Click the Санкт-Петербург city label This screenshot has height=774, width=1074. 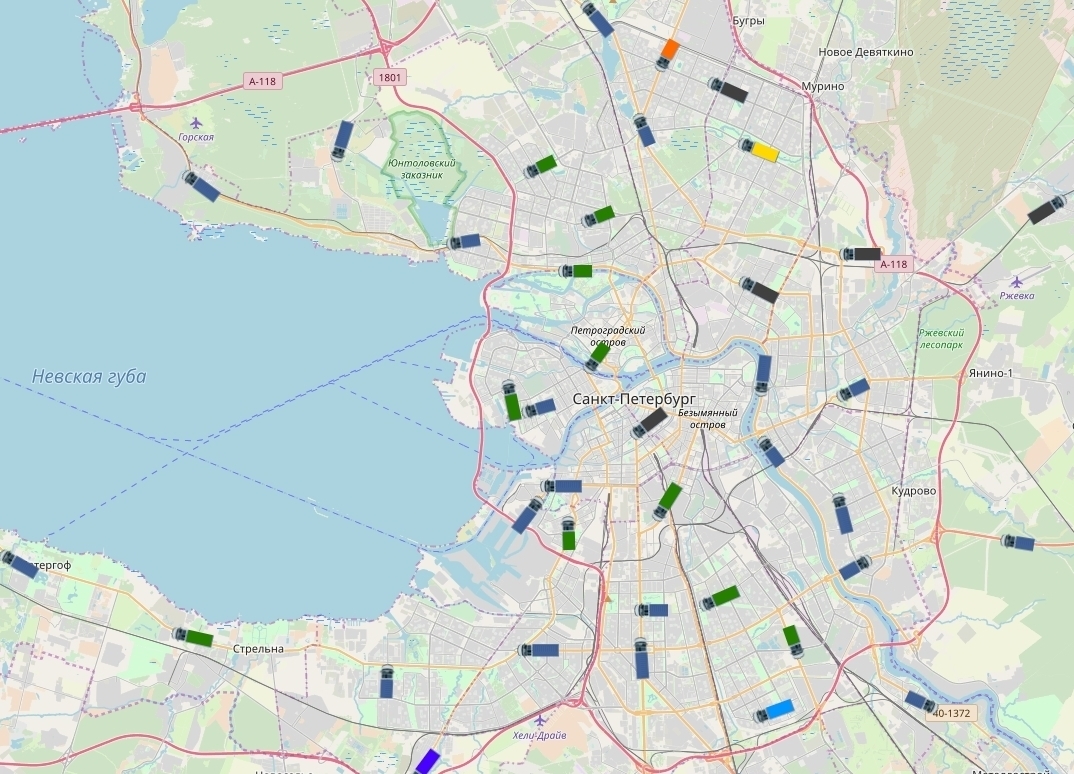click(x=634, y=399)
